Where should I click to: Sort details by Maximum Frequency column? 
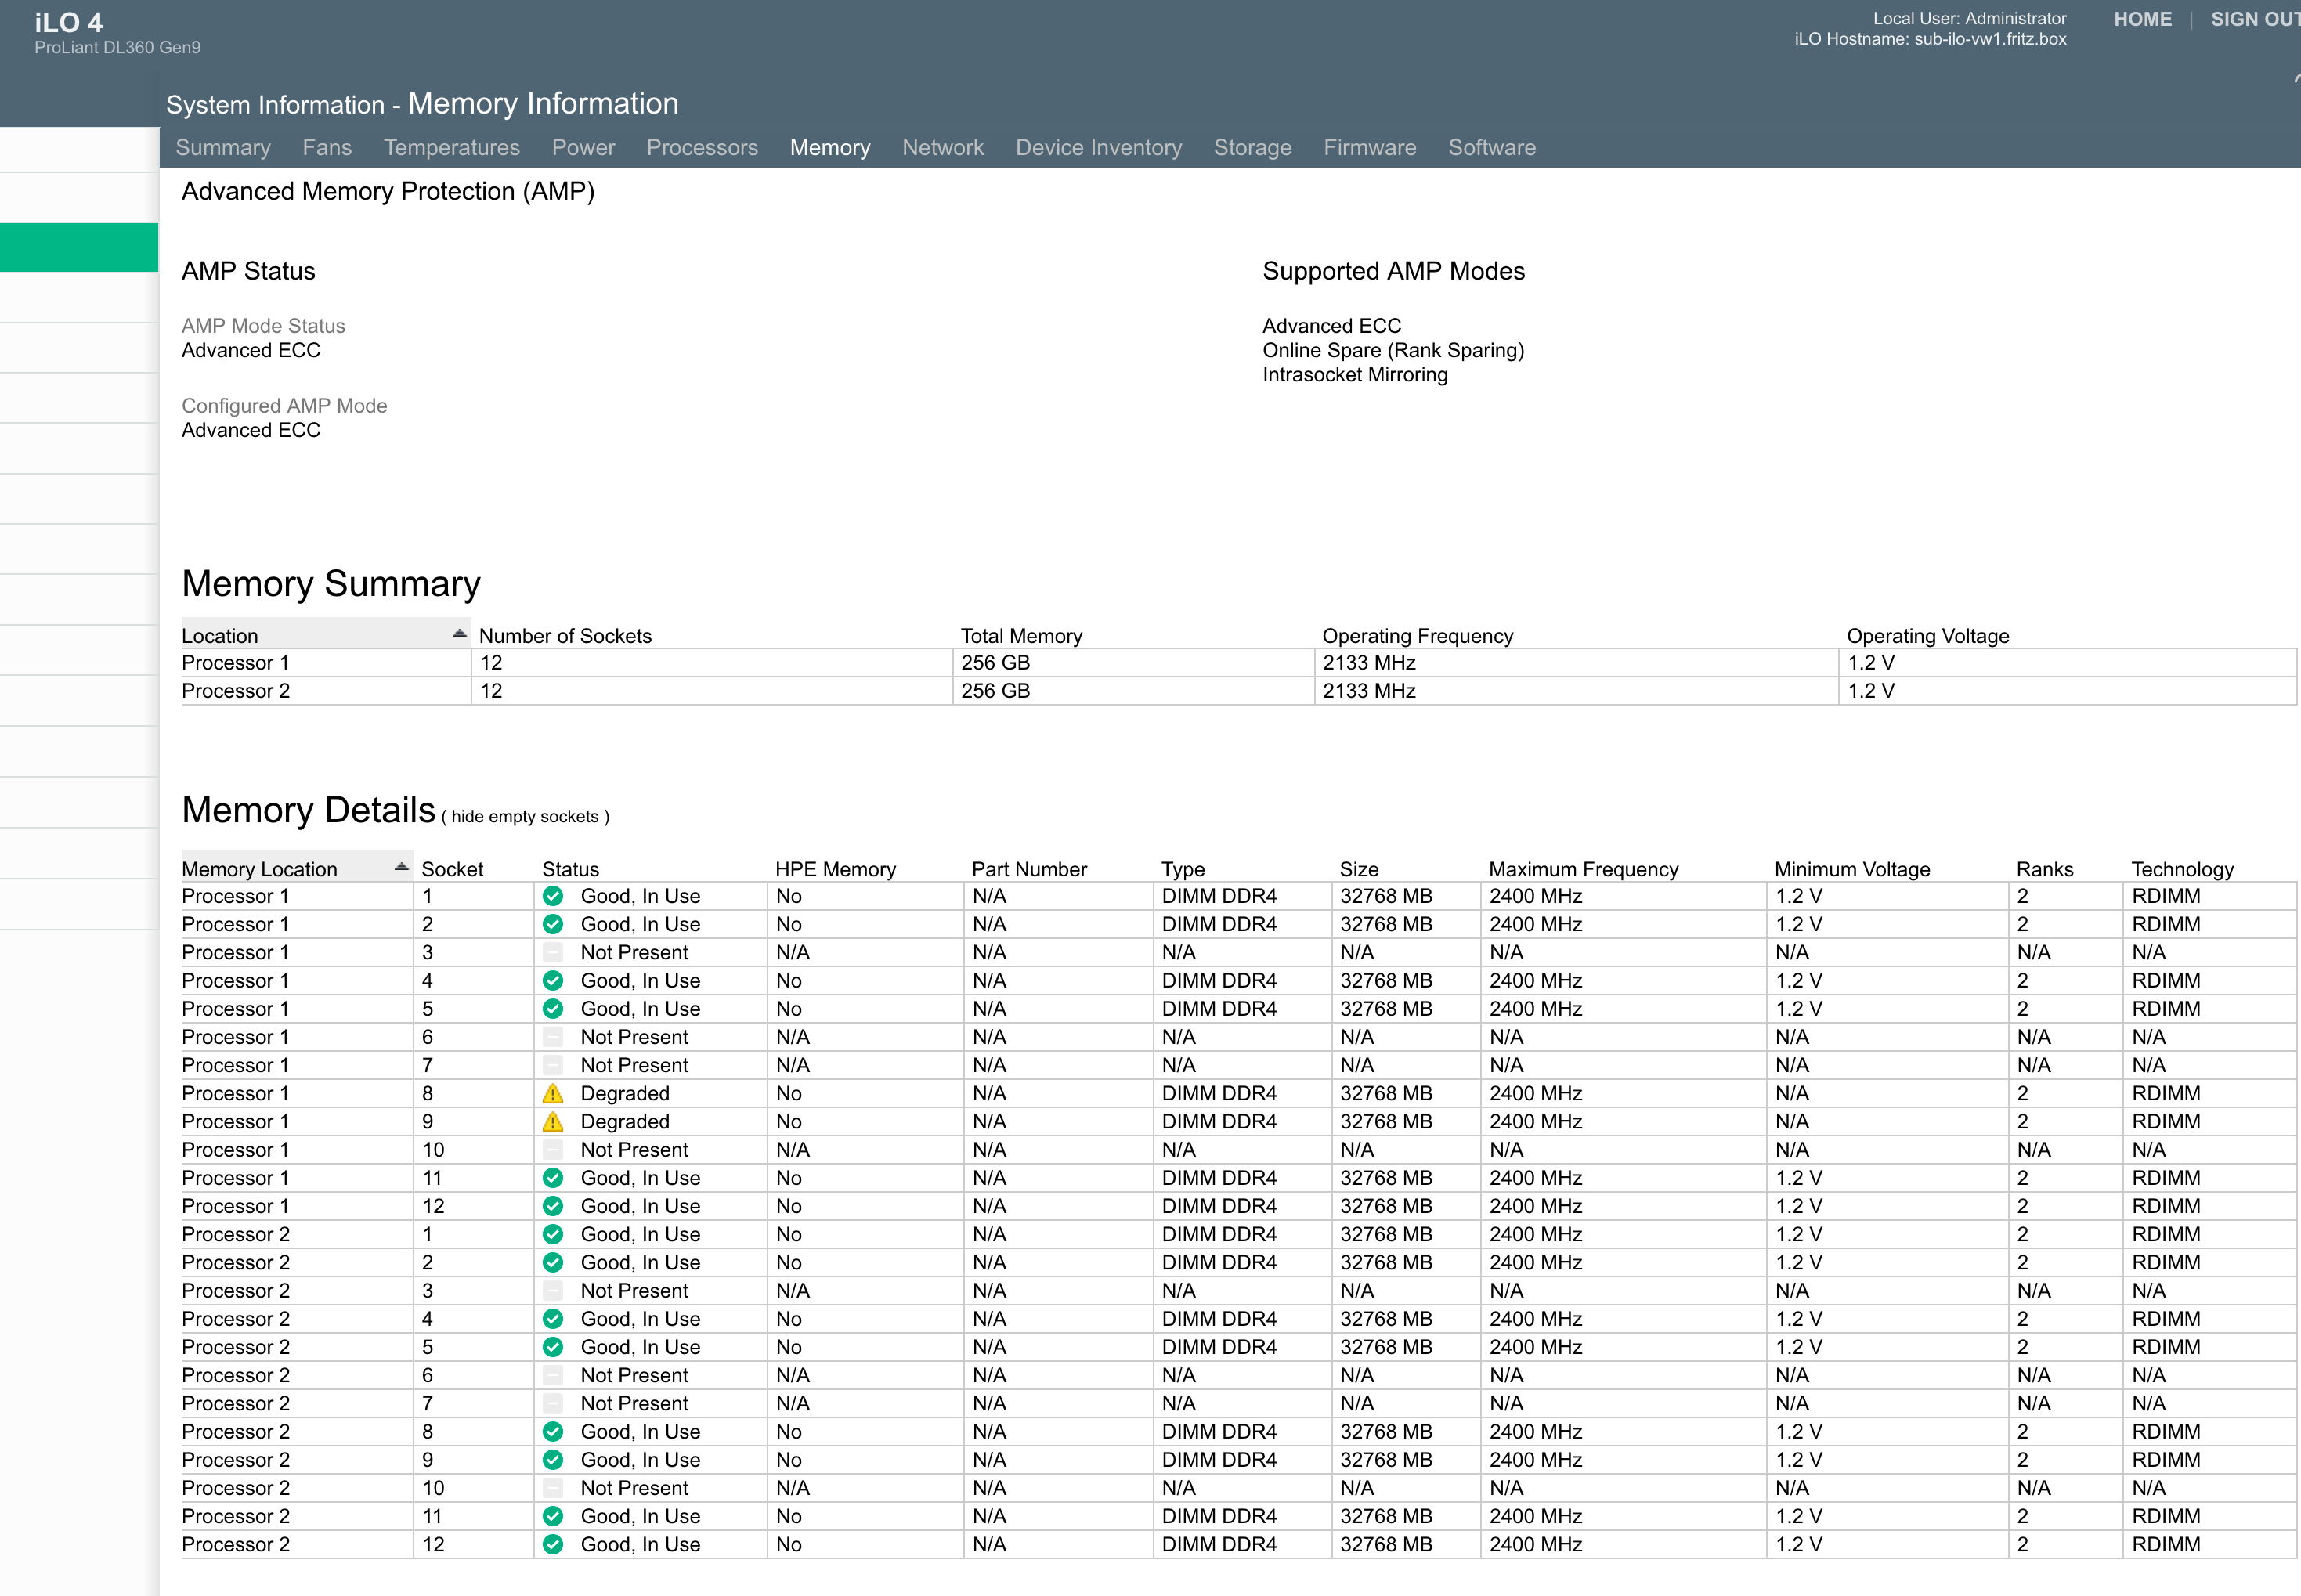(1583, 869)
